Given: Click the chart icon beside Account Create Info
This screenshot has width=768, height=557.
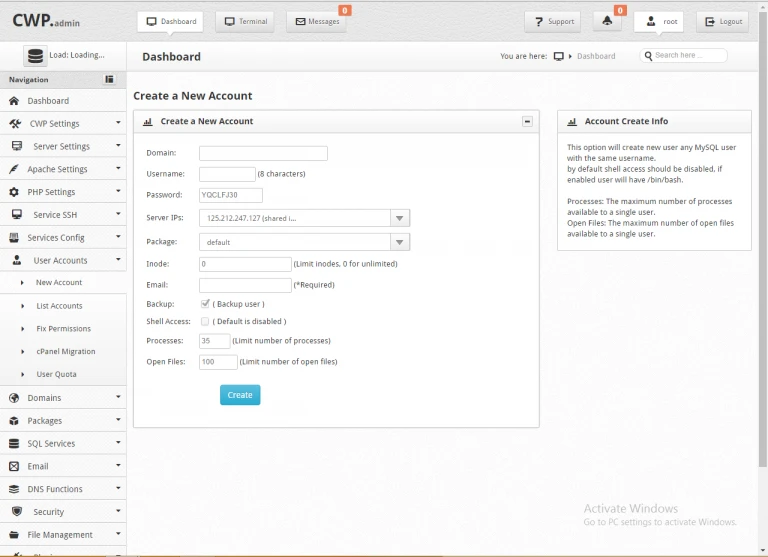Looking at the screenshot, I should pyautogui.click(x=572, y=121).
